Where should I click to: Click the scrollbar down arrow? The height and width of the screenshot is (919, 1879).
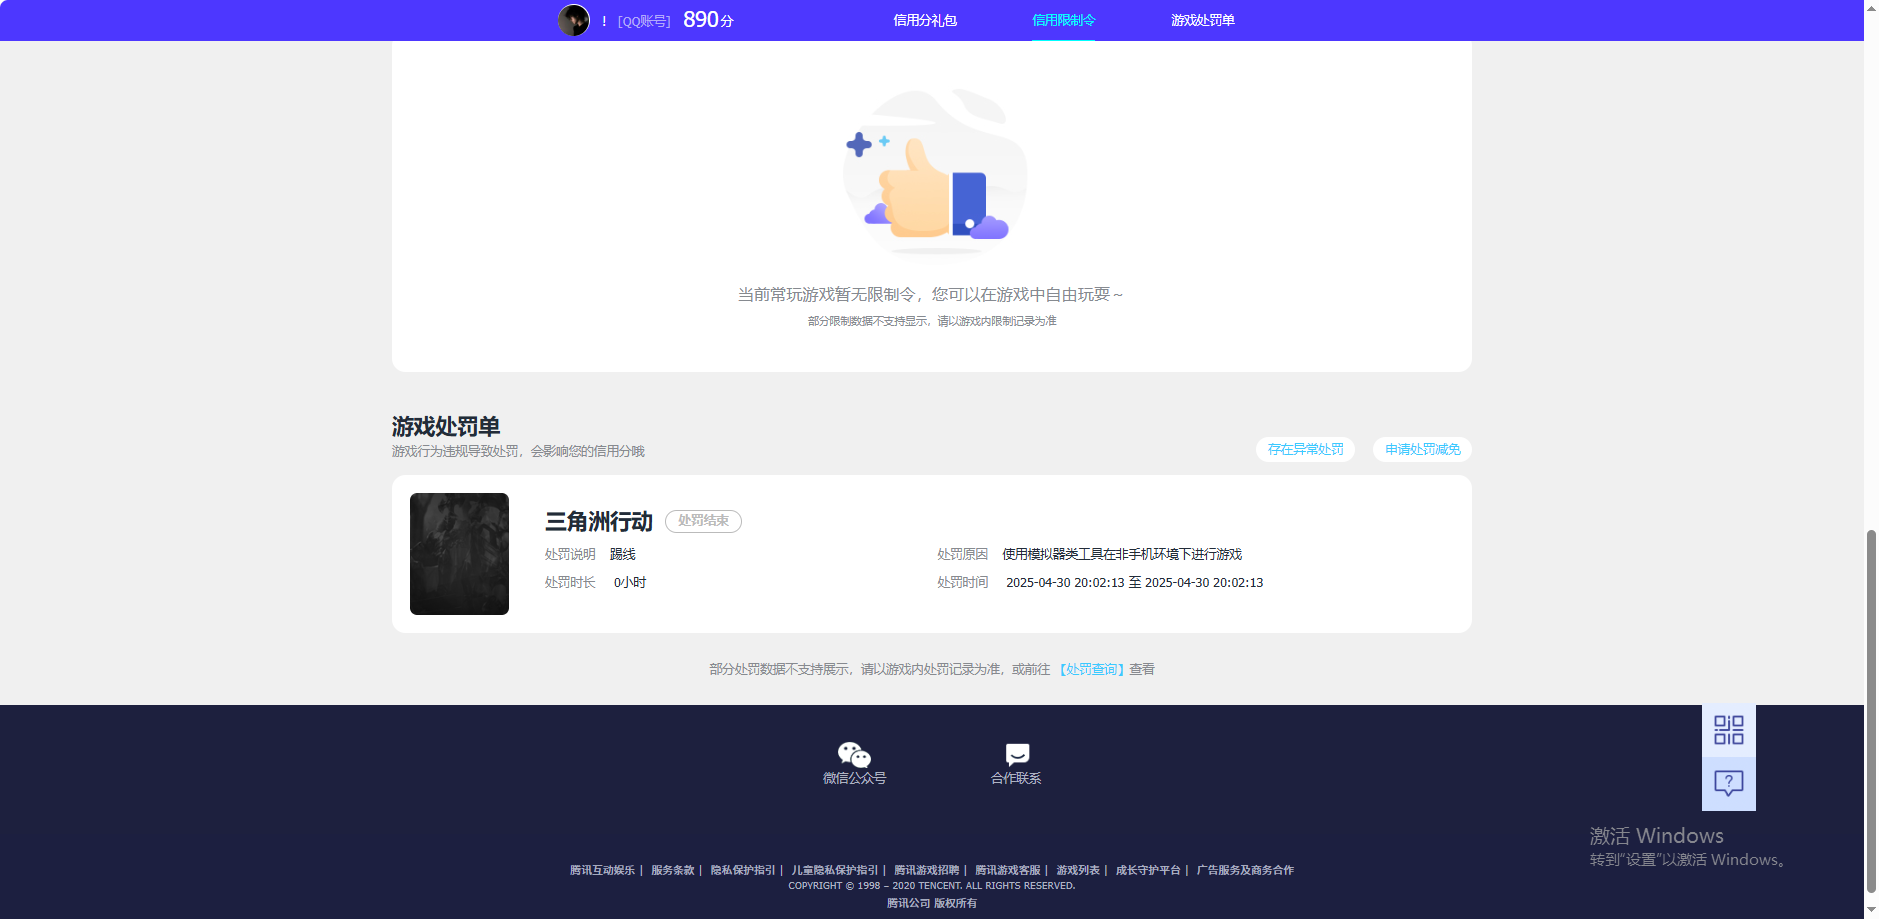(1871, 911)
